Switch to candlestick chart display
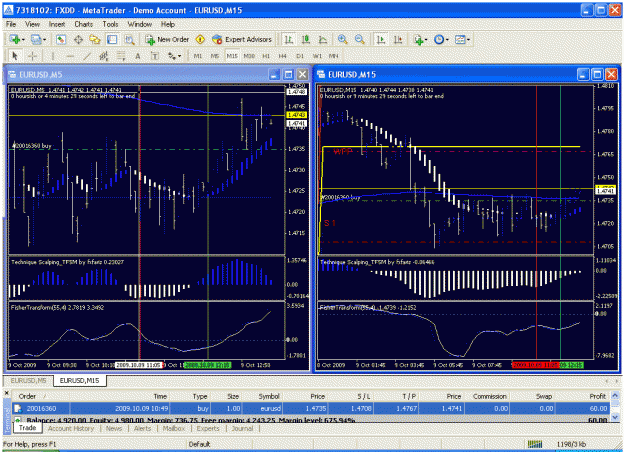The height and width of the screenshot is (452, 625). click(306, 39)
